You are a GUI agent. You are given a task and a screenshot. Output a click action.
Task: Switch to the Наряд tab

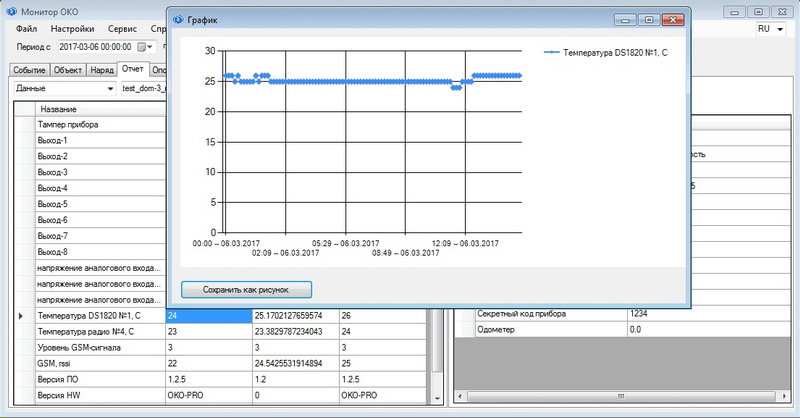pyautogui.click(x=102, y=70)
